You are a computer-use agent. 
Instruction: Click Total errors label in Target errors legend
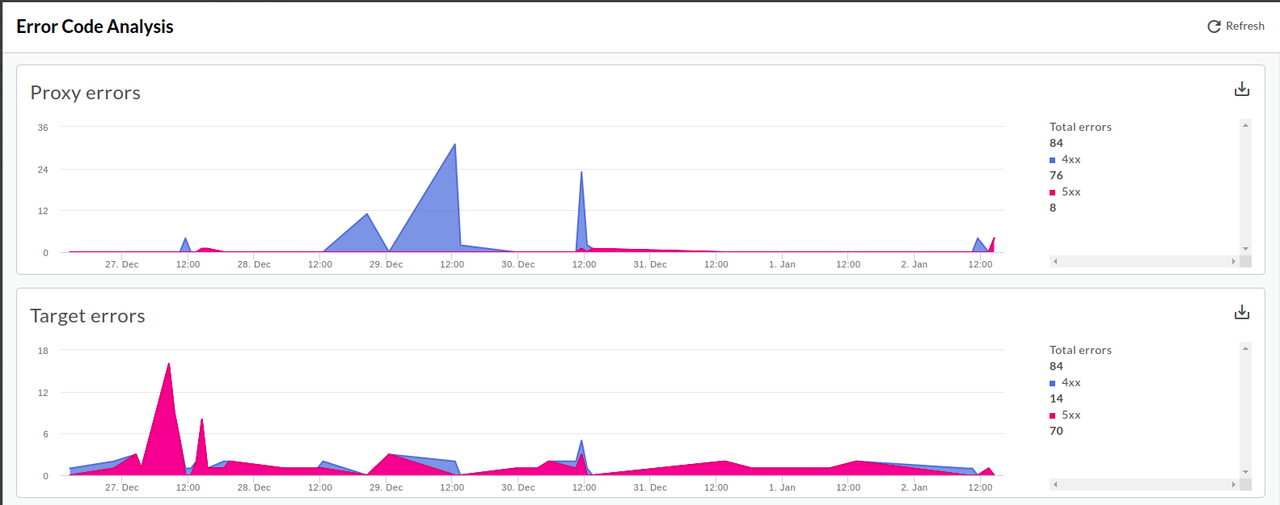[x=1080, y=350]
